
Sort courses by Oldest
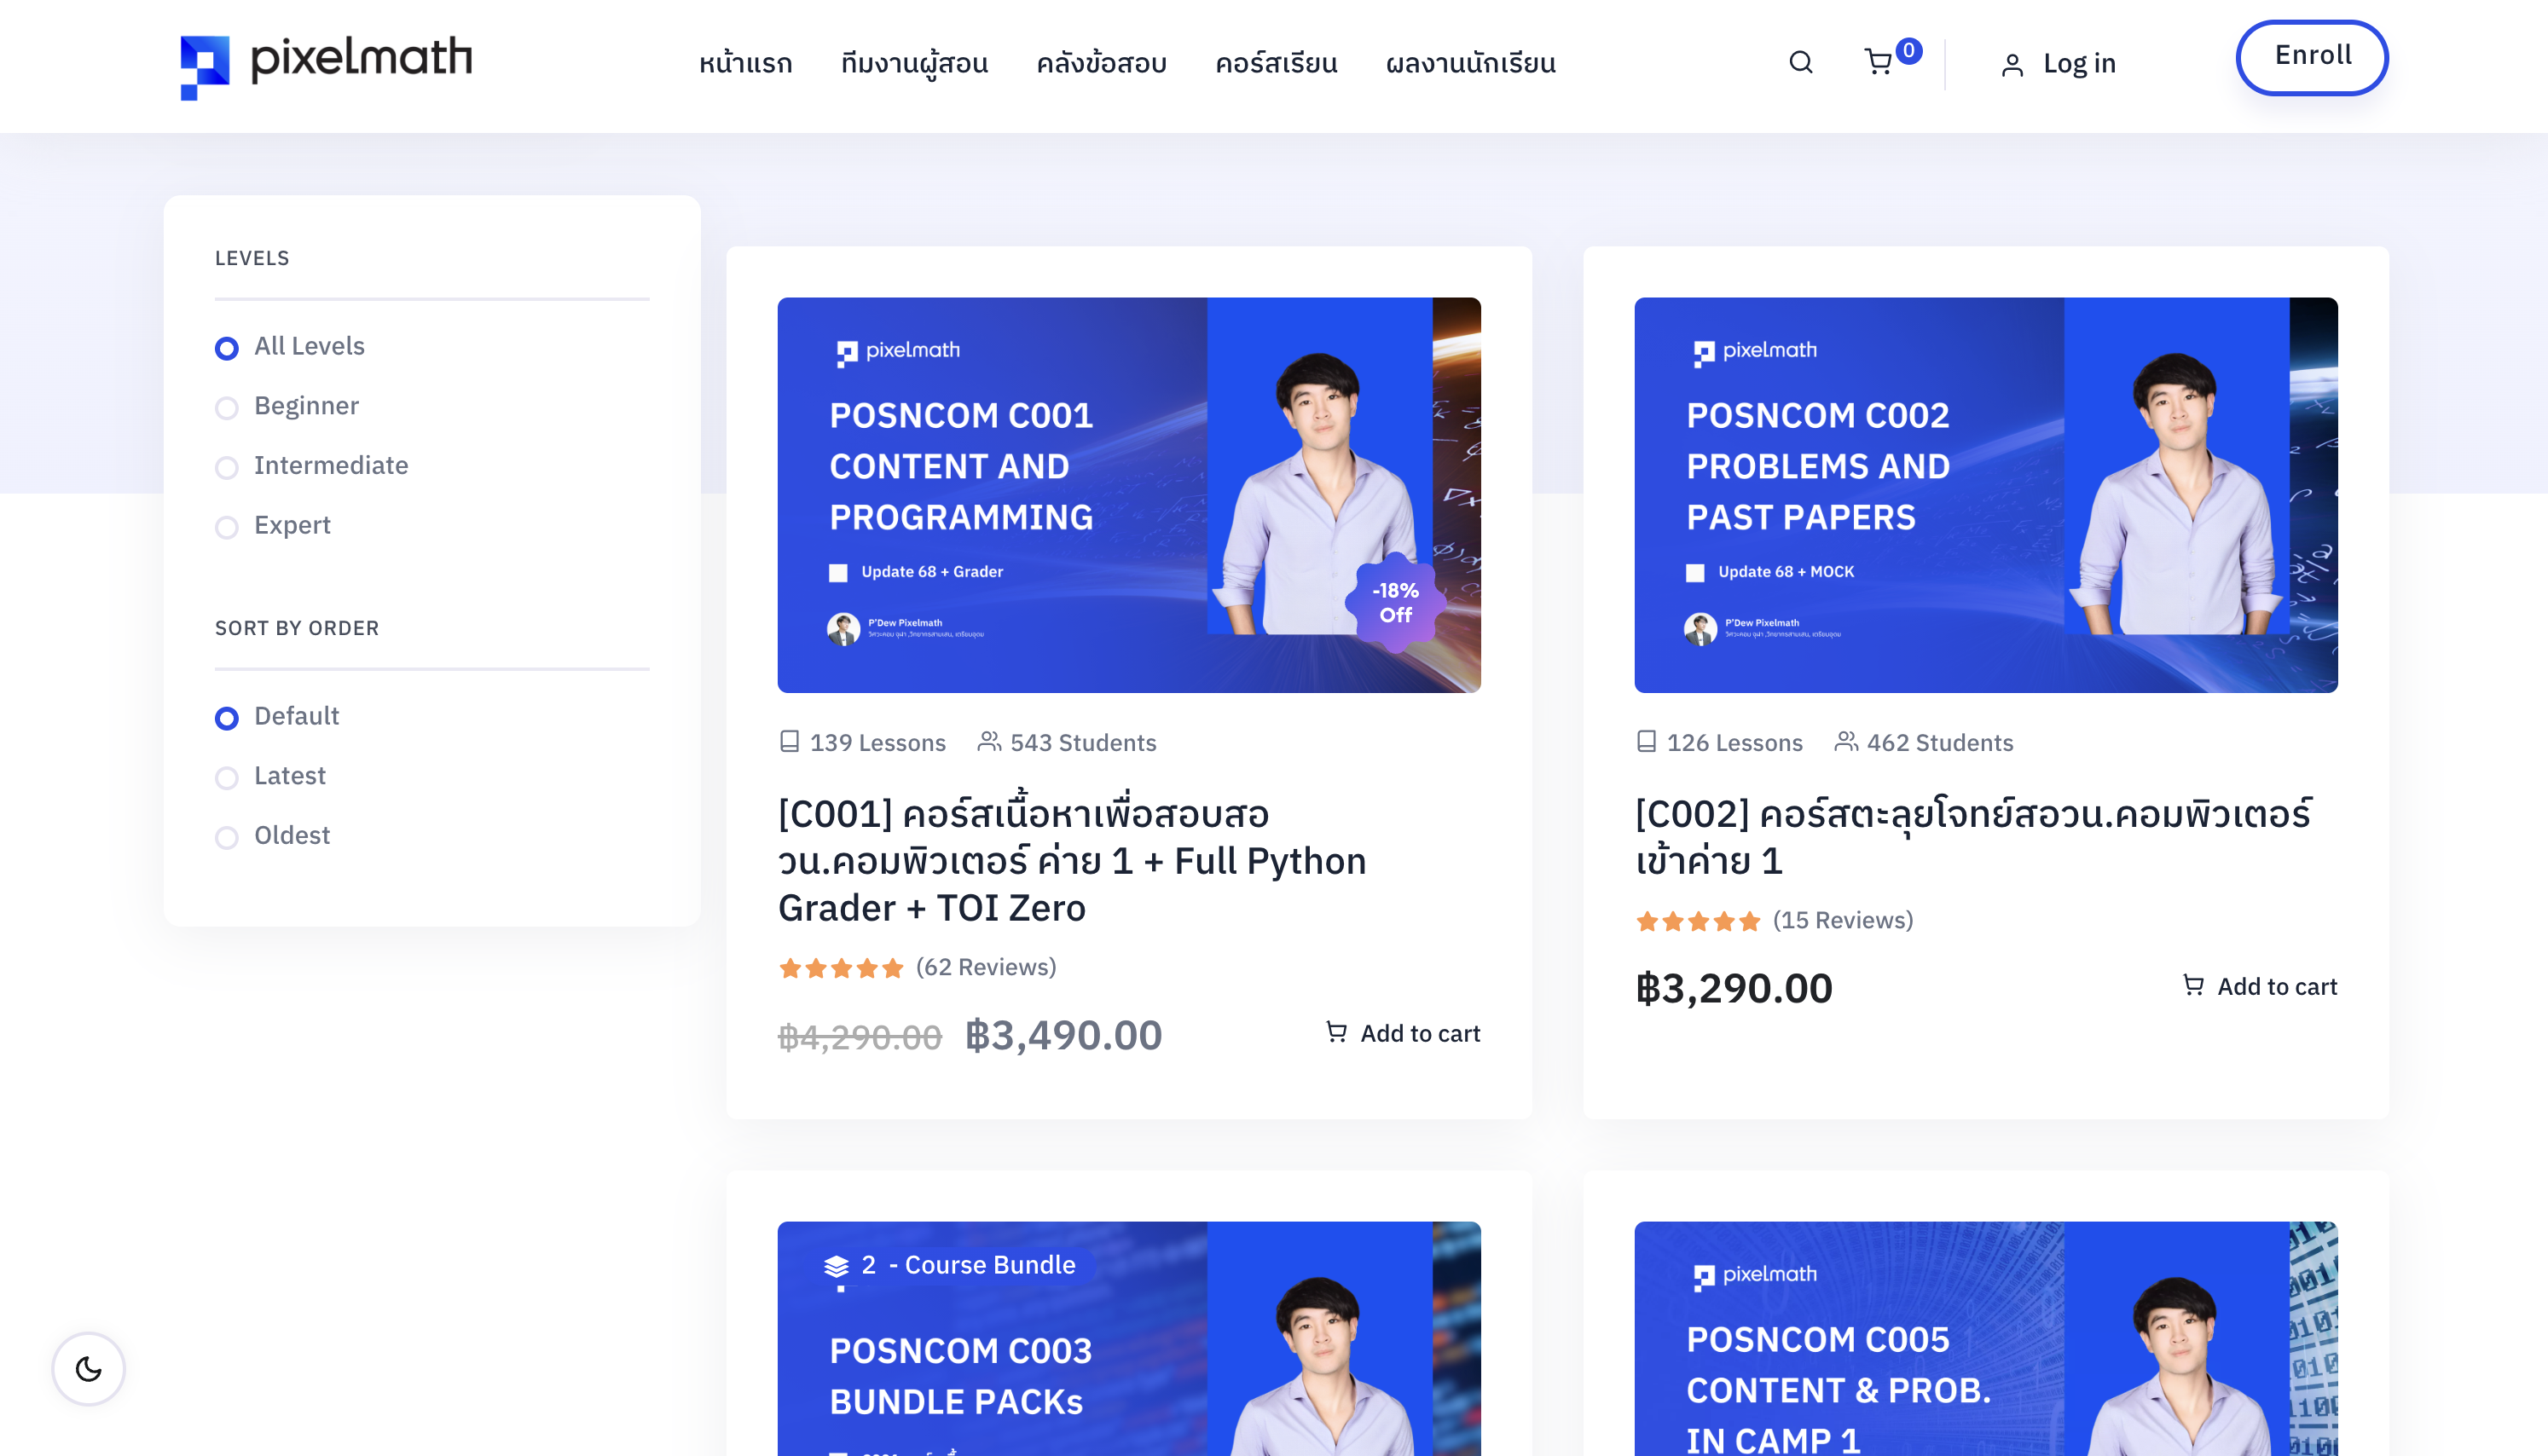[x=272, y=836]
